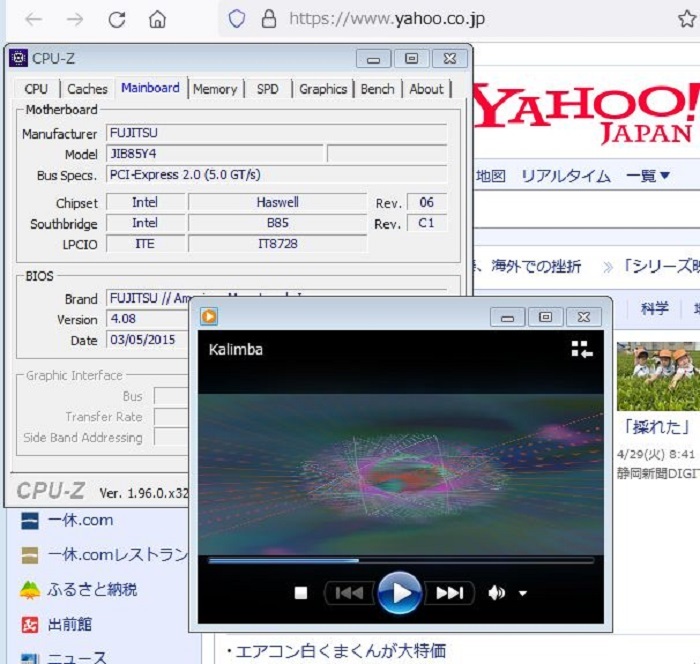This screenshot has height=664, width=700.
Task: Go forward with the browser forward arrow
Action: pos(75,20)
